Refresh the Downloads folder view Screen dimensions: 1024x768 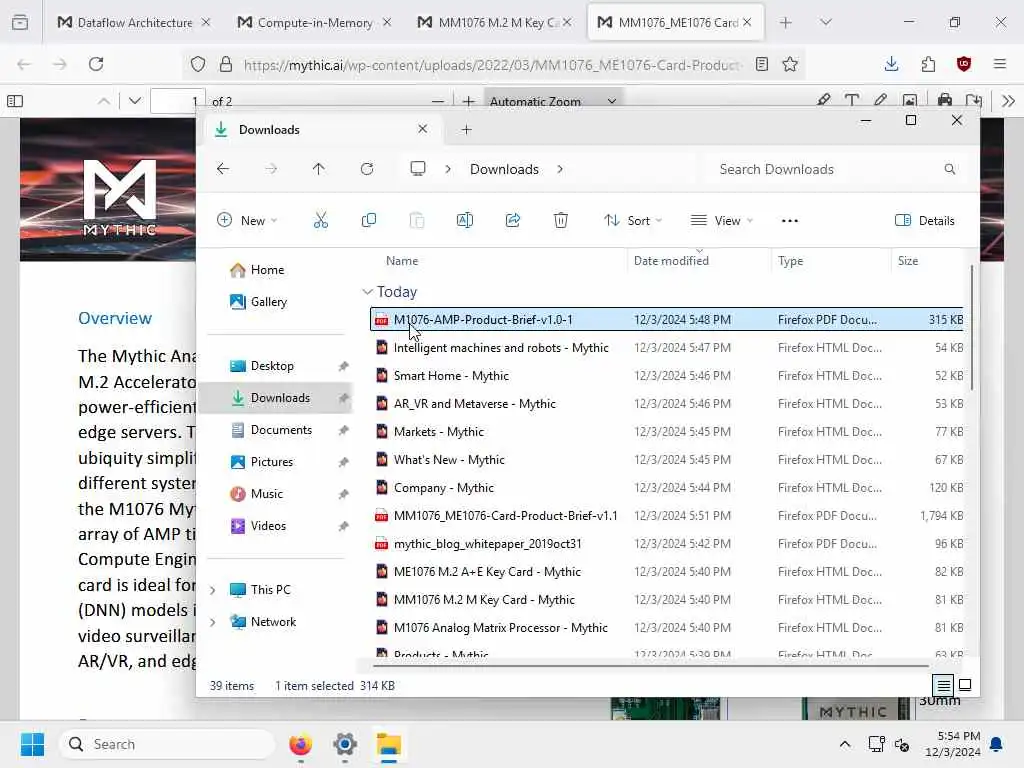coord(367,169)
